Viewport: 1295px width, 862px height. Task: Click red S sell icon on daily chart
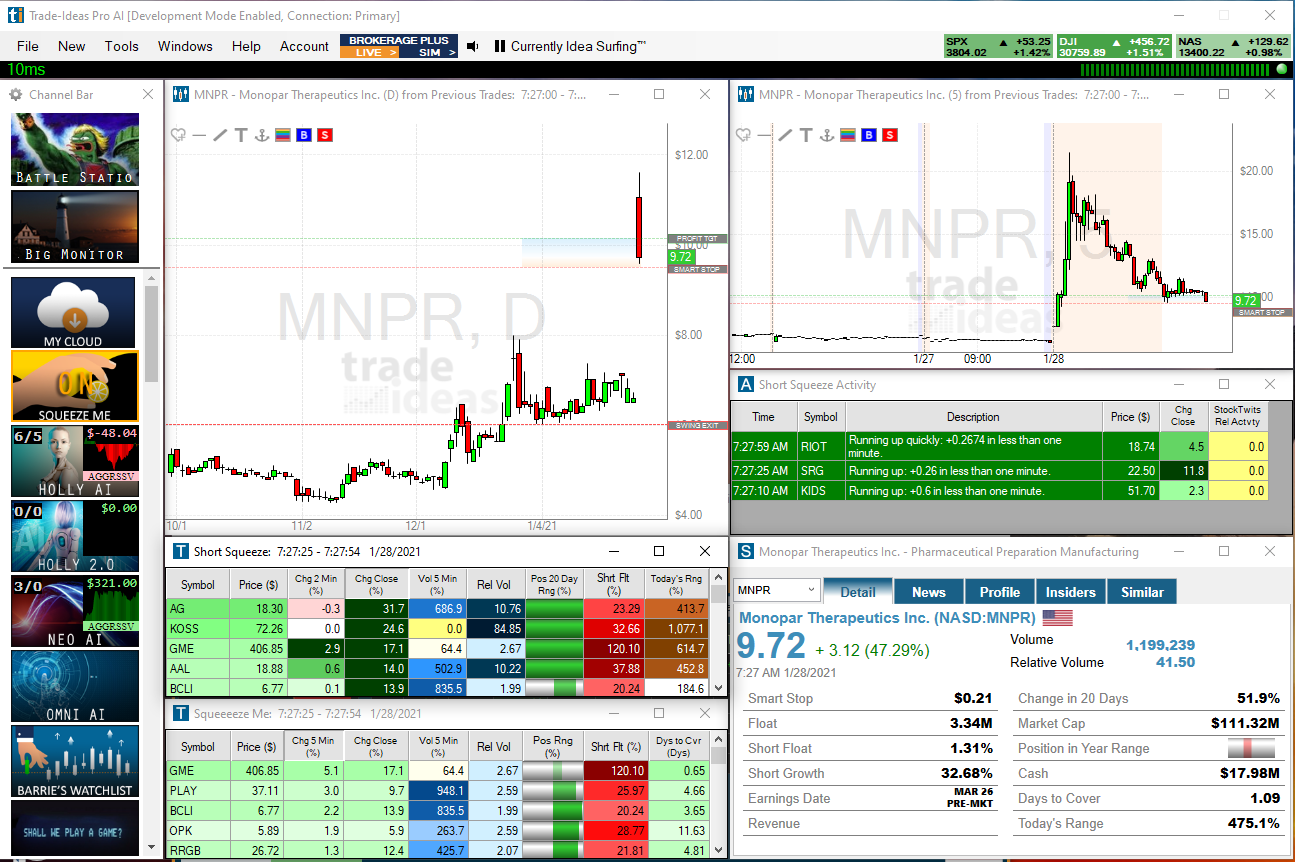pyautogui.click(x=325, y=135)
